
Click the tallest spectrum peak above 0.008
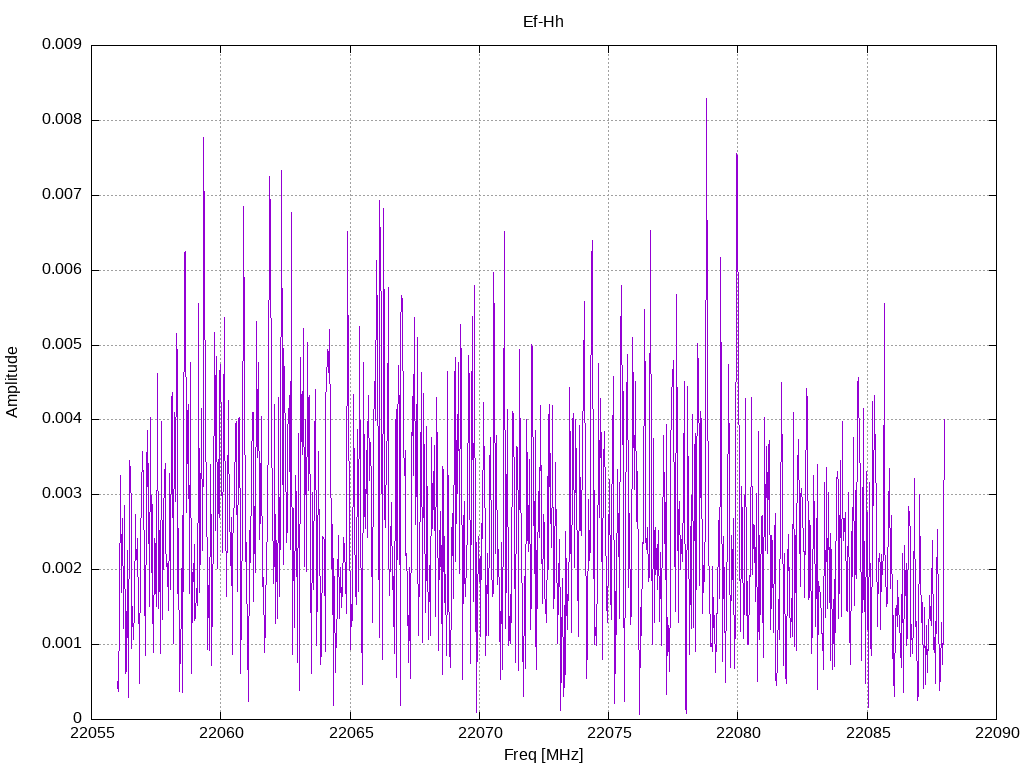tap(707, 100)
